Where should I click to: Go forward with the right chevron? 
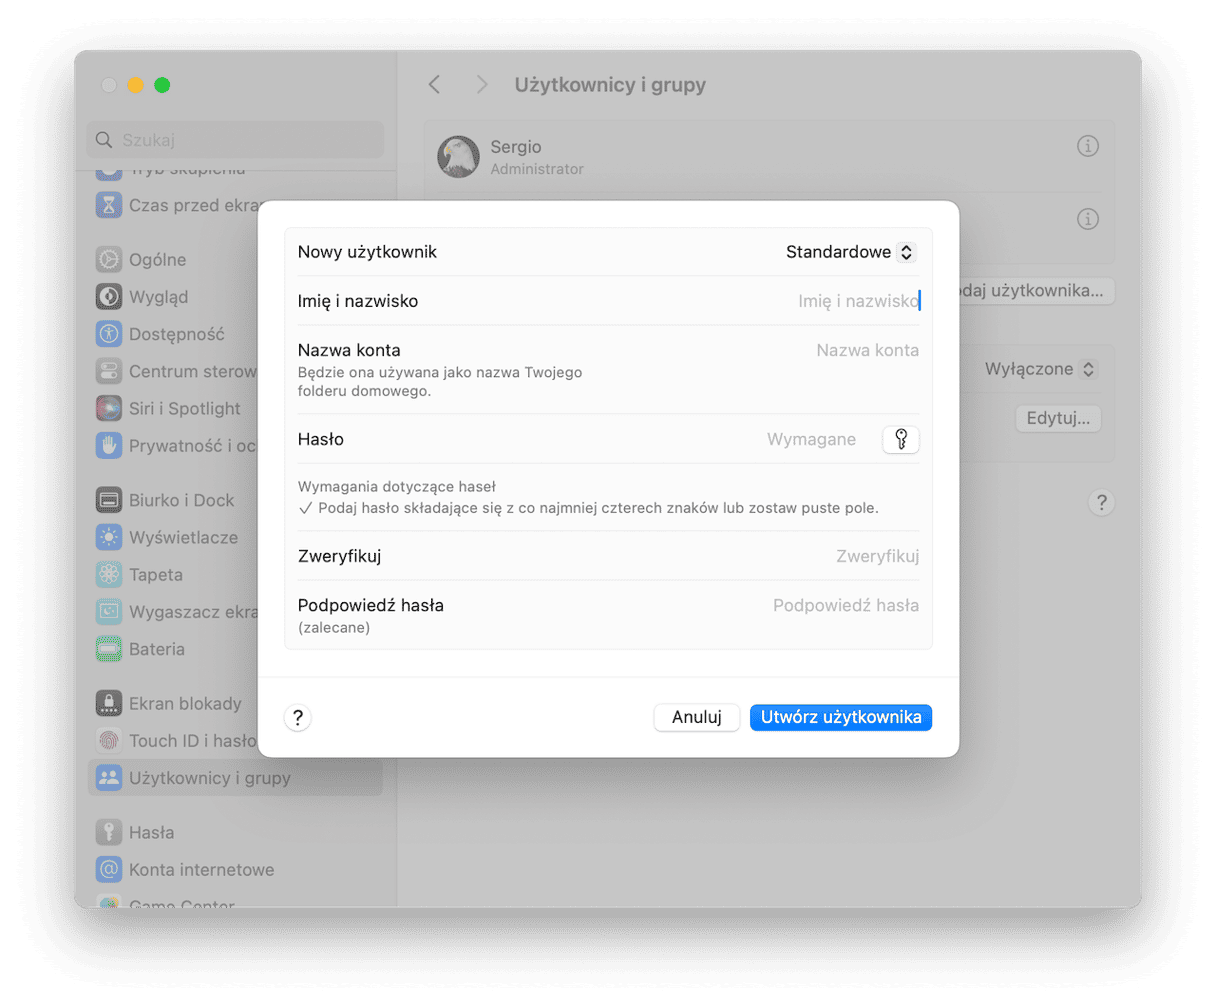pos(482,85)
